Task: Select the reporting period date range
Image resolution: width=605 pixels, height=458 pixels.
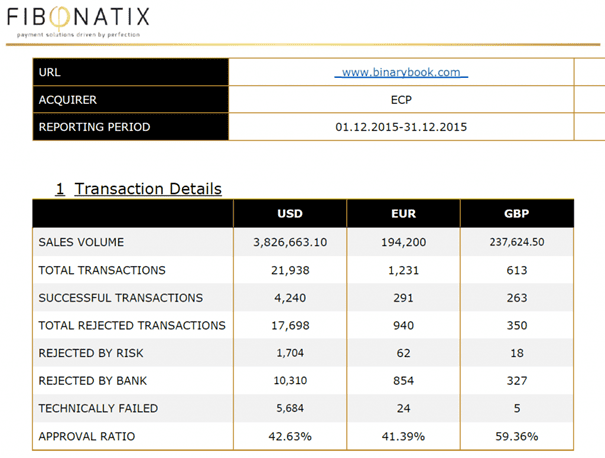Action: pos(401,127)
